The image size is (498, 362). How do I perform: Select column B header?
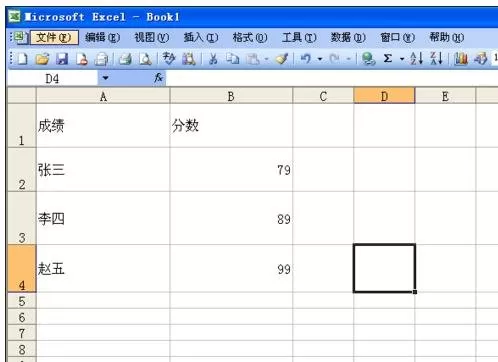coord(231,96)
